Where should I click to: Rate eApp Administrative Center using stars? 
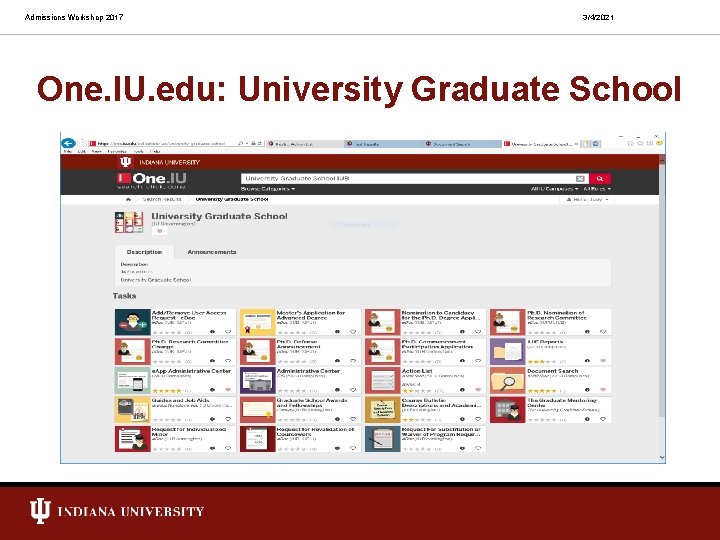coord(167,391)
